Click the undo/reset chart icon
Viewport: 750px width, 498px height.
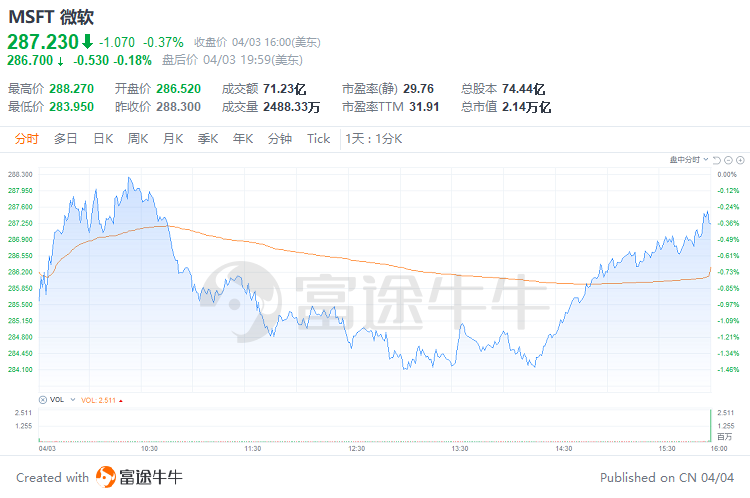(717, 160)
